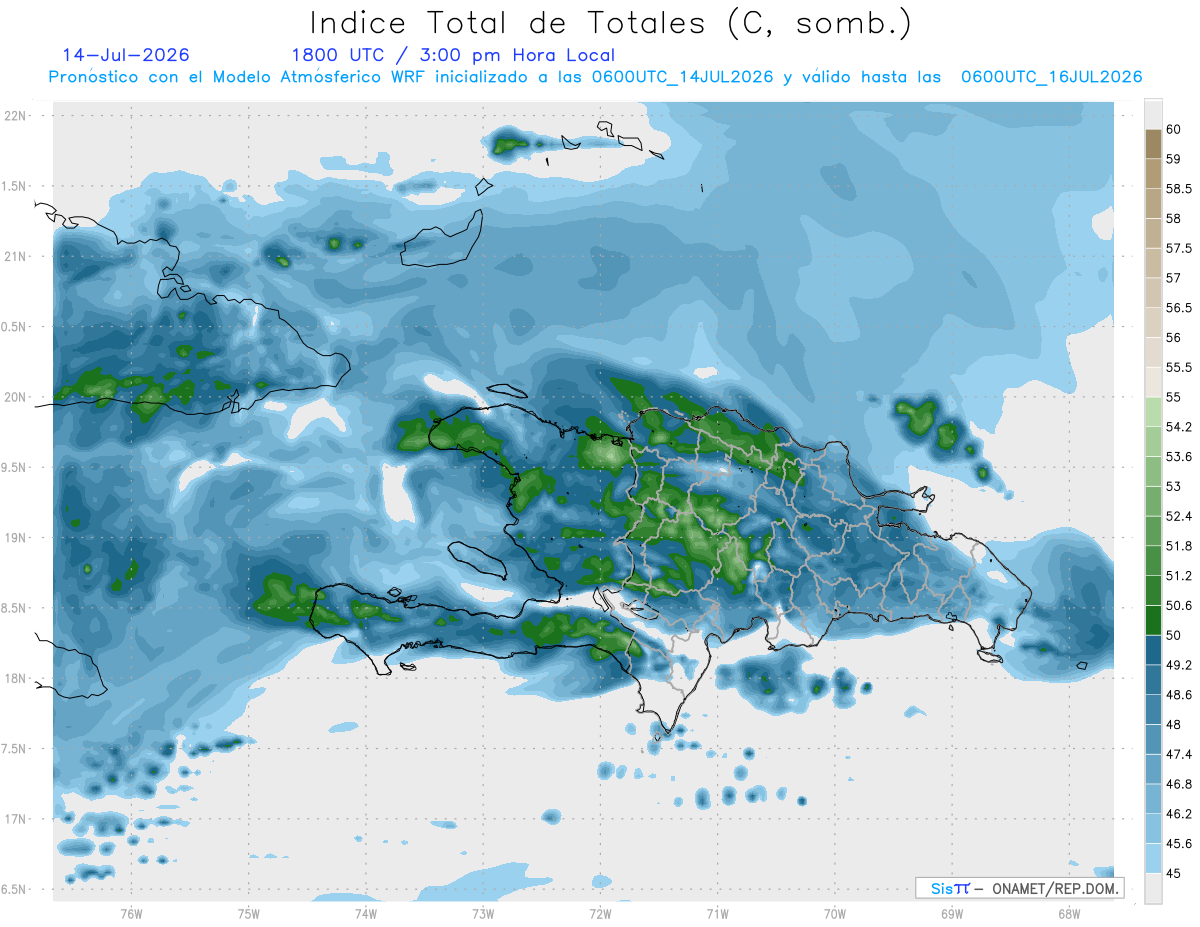The height and width of the screenshot is (927, 1200).
Task: Click the "74W" longitude label
Action: pyautogui.click(x=365, y=913)
